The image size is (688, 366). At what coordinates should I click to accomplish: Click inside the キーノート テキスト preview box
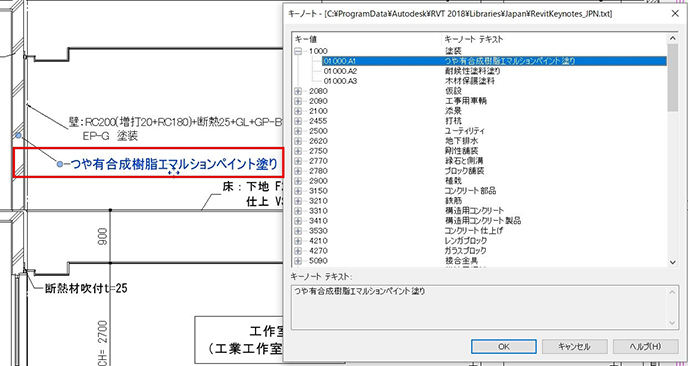pos(484,307)
